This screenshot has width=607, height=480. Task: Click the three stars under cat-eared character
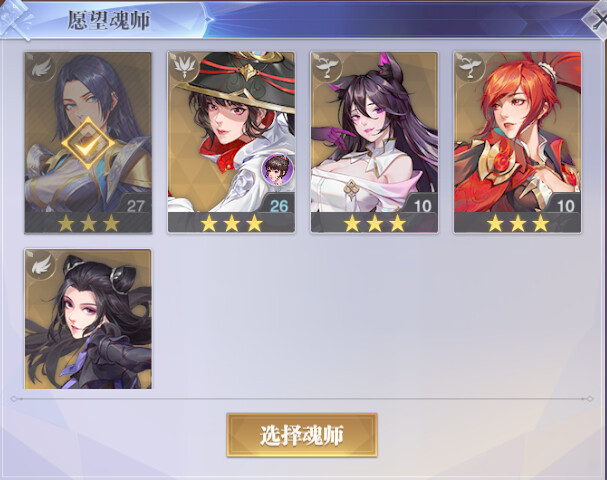coord(374,223)
